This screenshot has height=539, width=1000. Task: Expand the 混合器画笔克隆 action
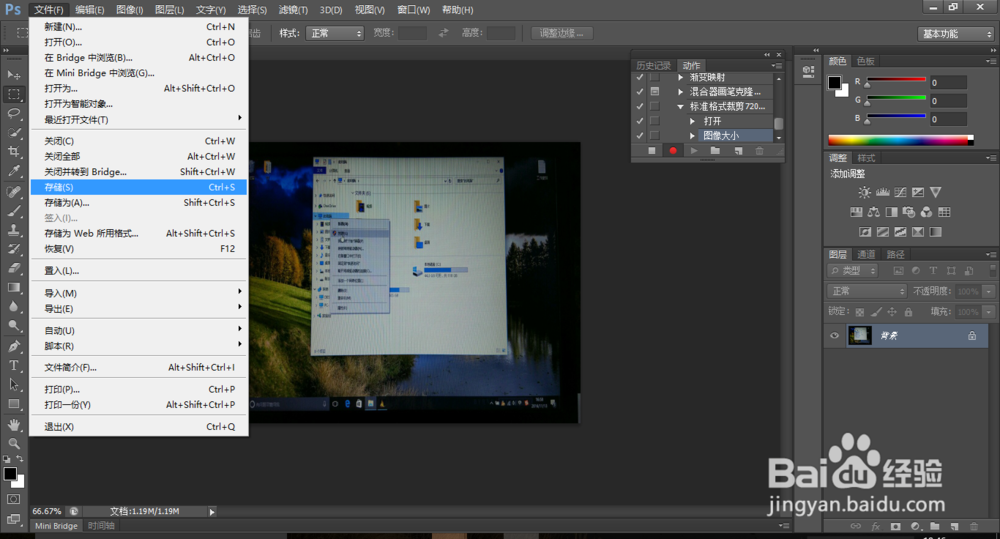(x=680, y=92)
